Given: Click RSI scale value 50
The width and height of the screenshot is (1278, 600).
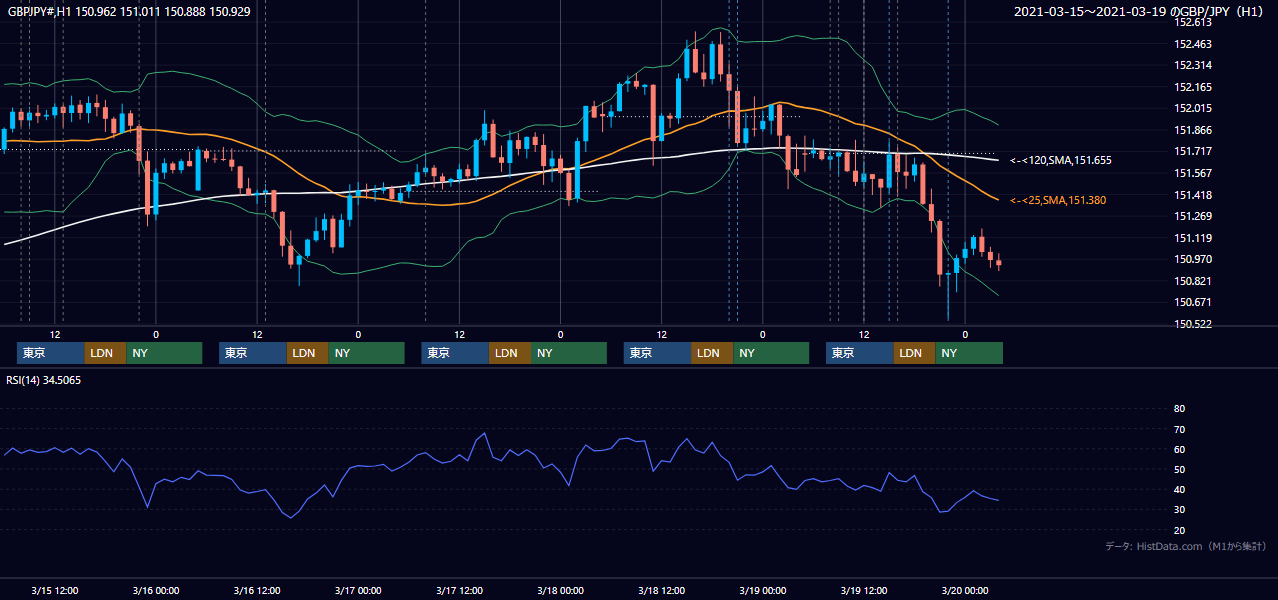Looking at the screenshot, I should click(x=1179, y=469).
